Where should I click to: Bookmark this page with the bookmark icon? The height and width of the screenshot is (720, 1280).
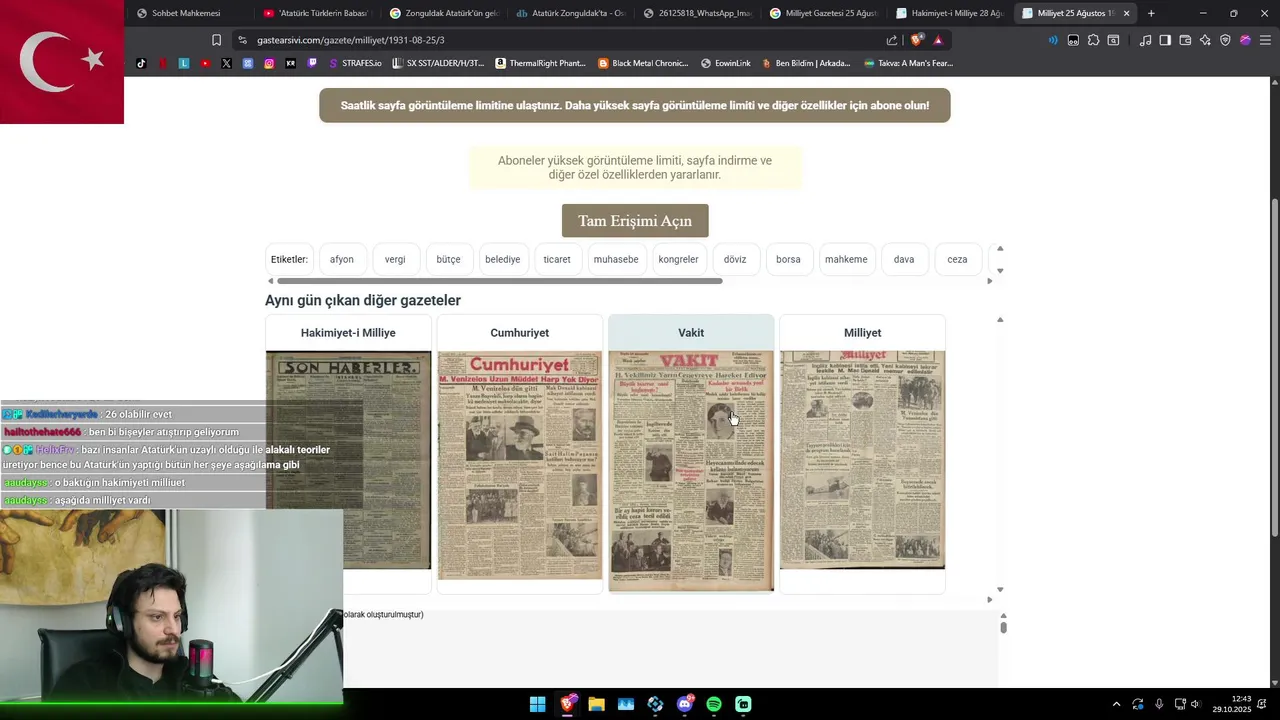tap(216, 40)
